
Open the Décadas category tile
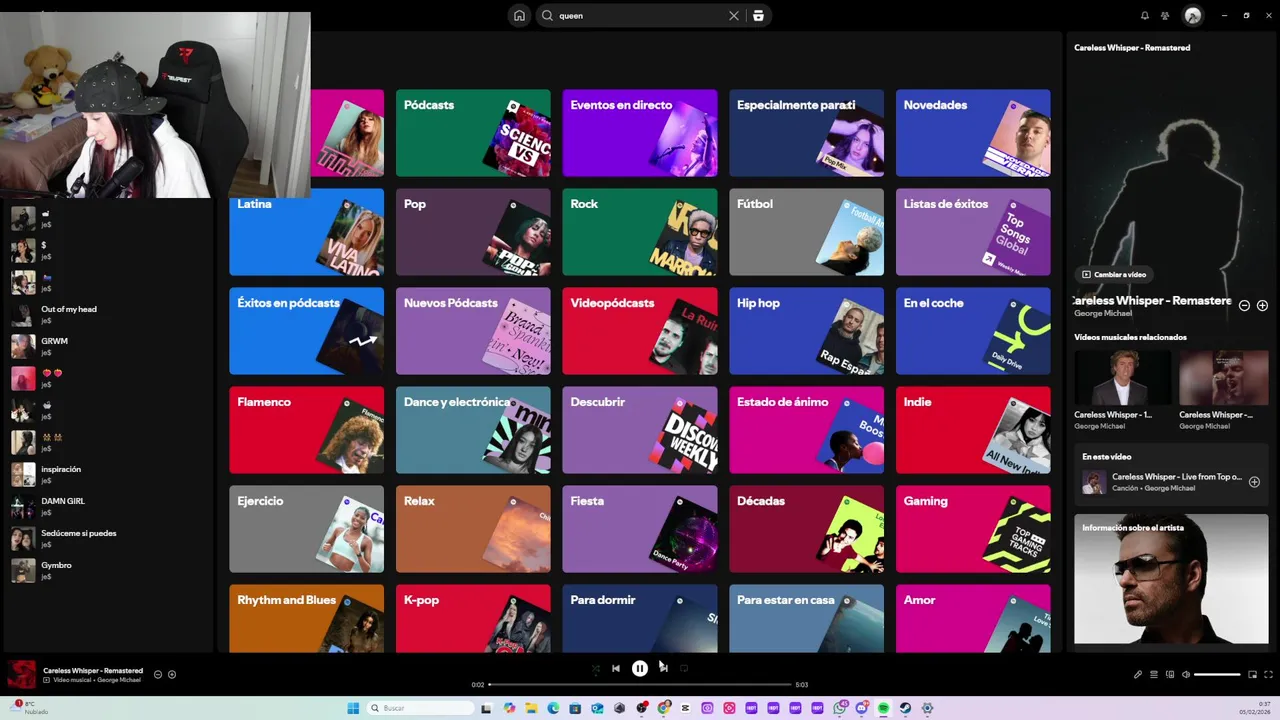click(x=806, y=529)
